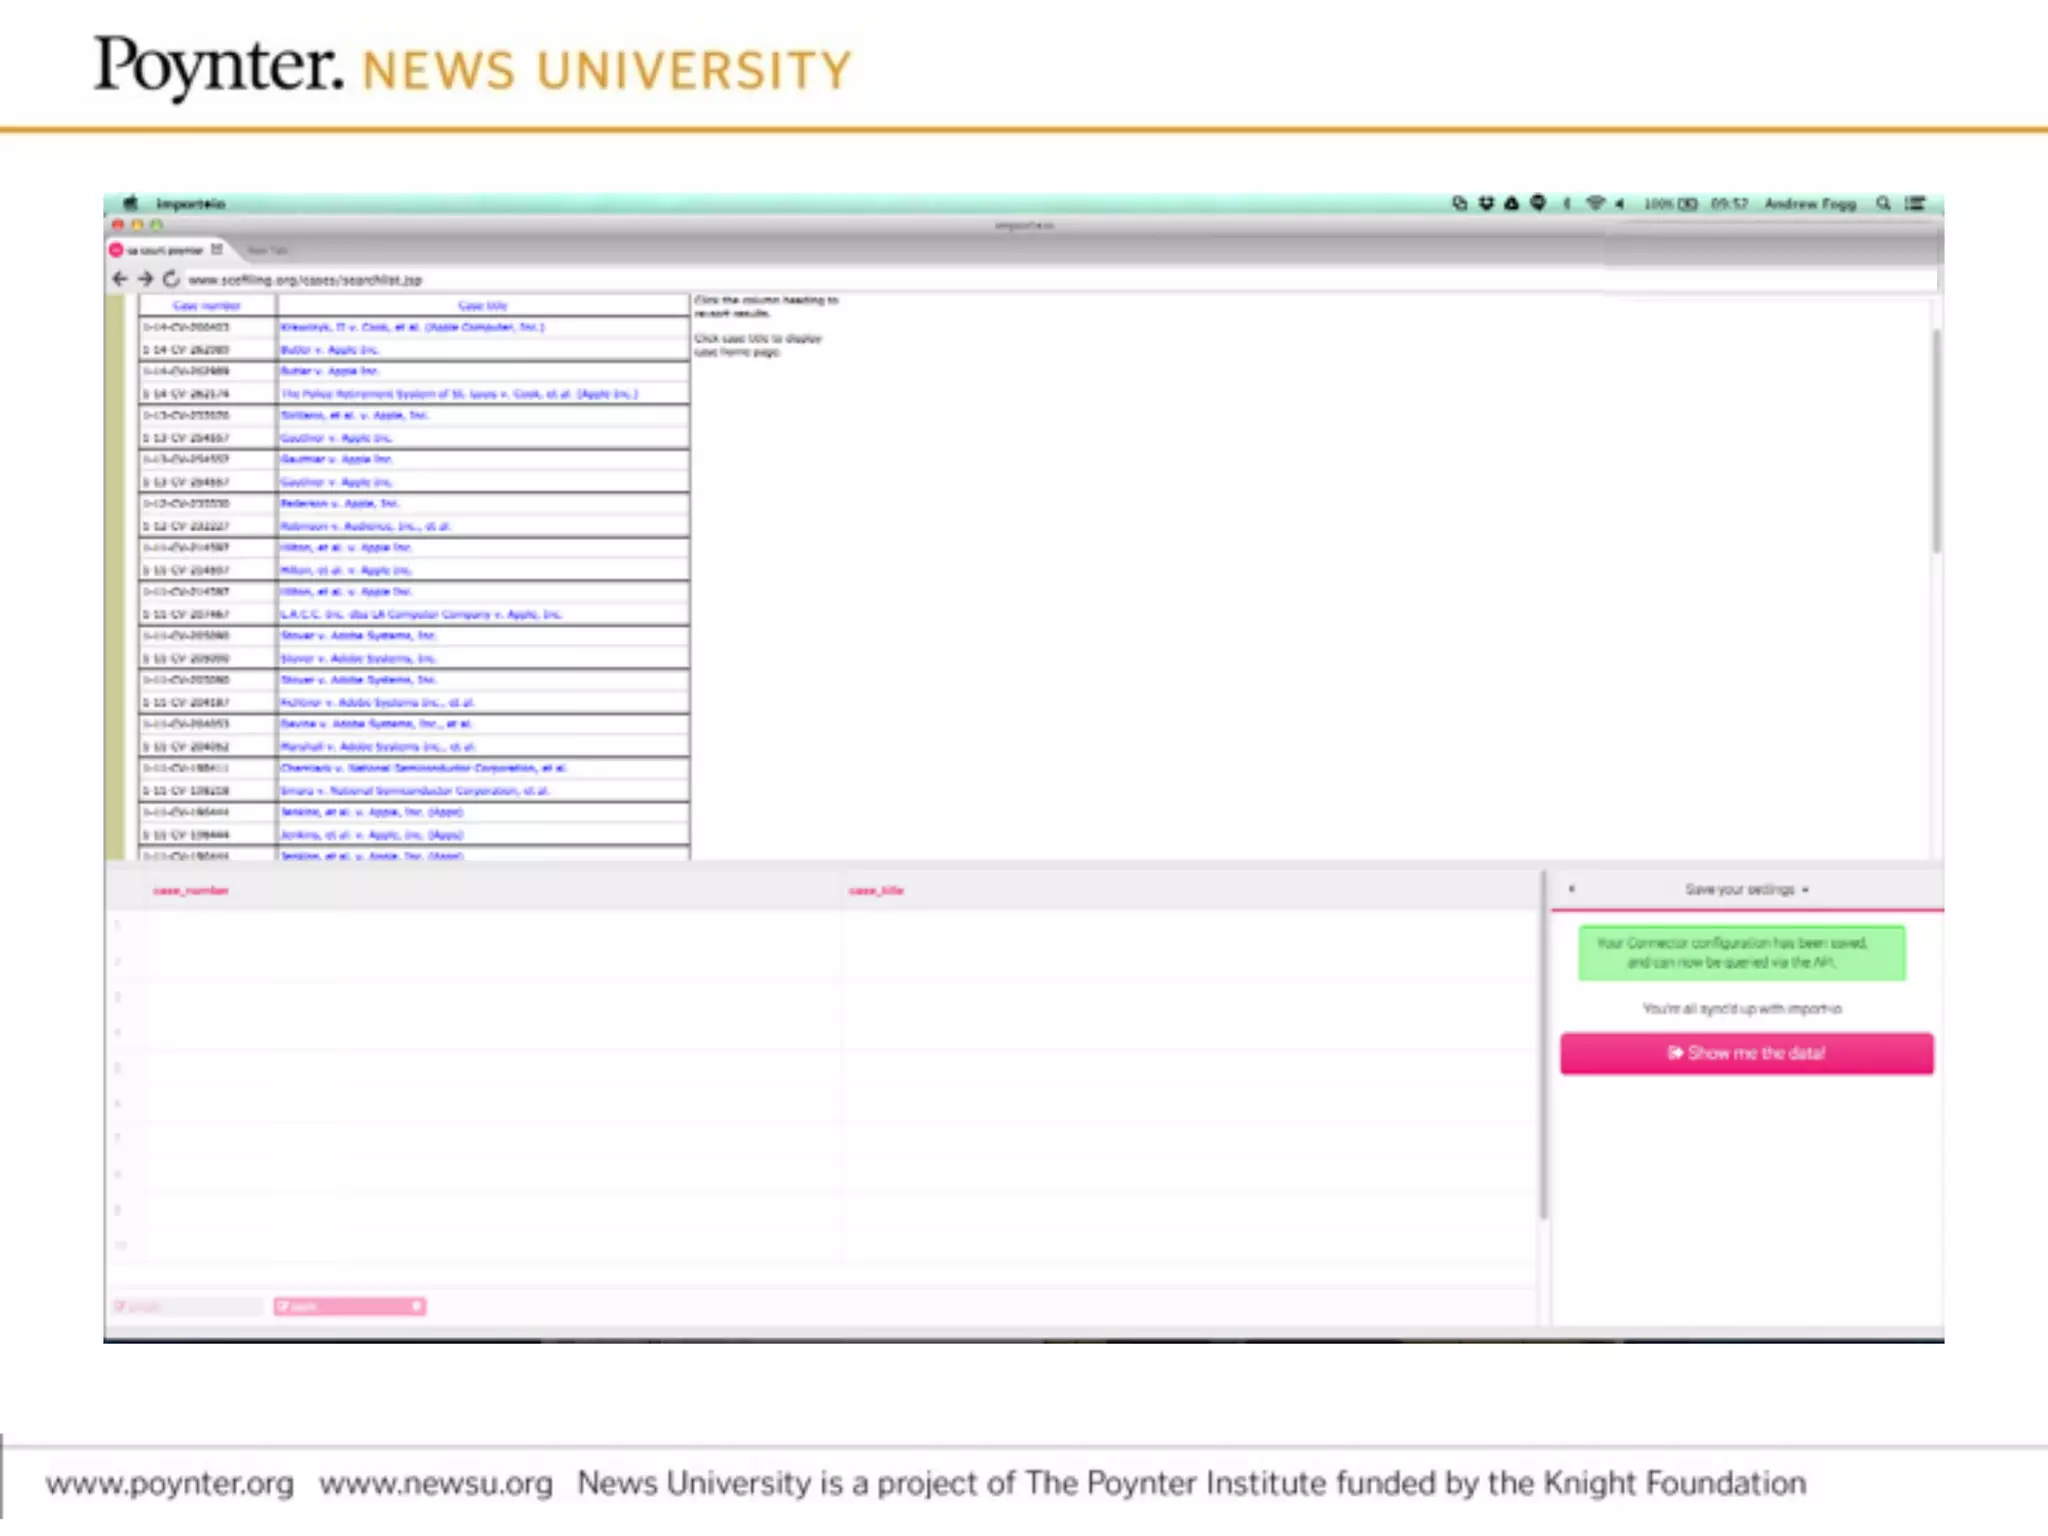2048x1536 pixels.
Task: Click the back arrow in settings panel header
Action: coord(1572,889)
